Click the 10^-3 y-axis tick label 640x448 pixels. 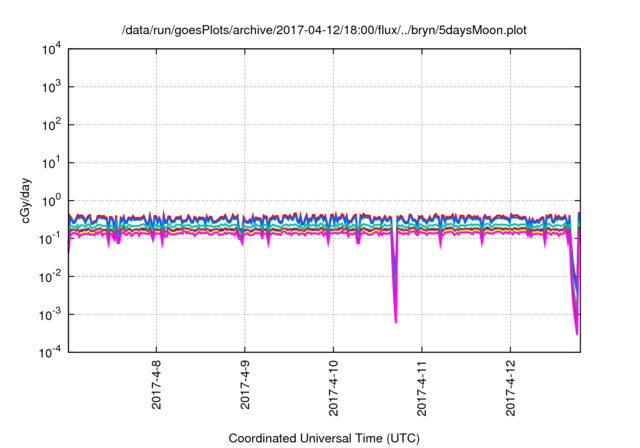point(51,315)
